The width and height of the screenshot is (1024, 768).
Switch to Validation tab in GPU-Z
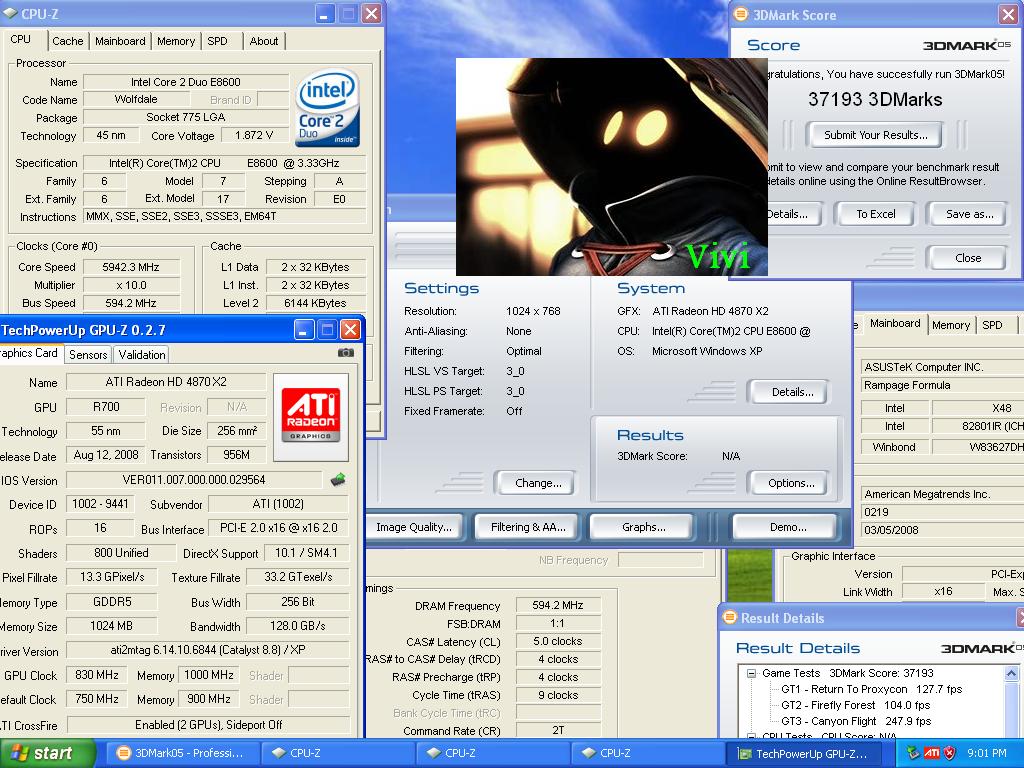(142, 355)
